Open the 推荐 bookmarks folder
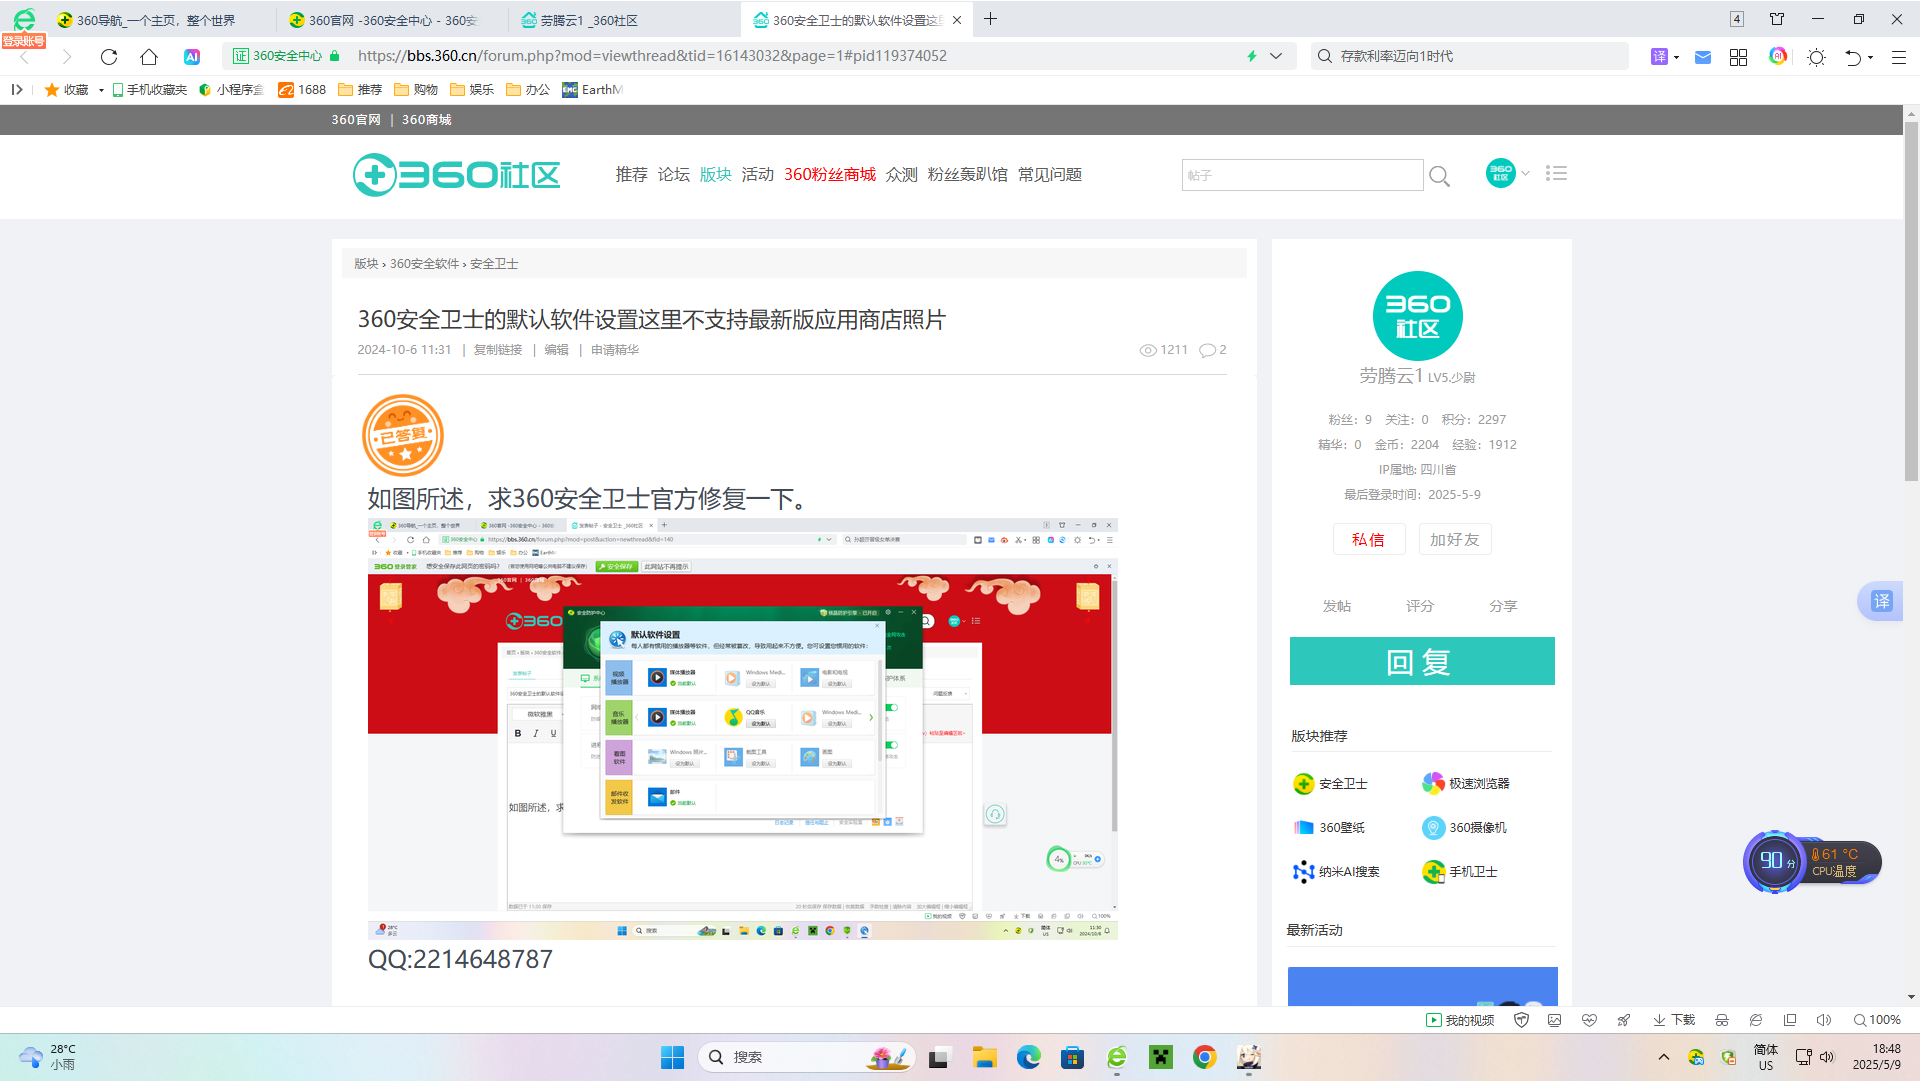 tap(360, 90)
